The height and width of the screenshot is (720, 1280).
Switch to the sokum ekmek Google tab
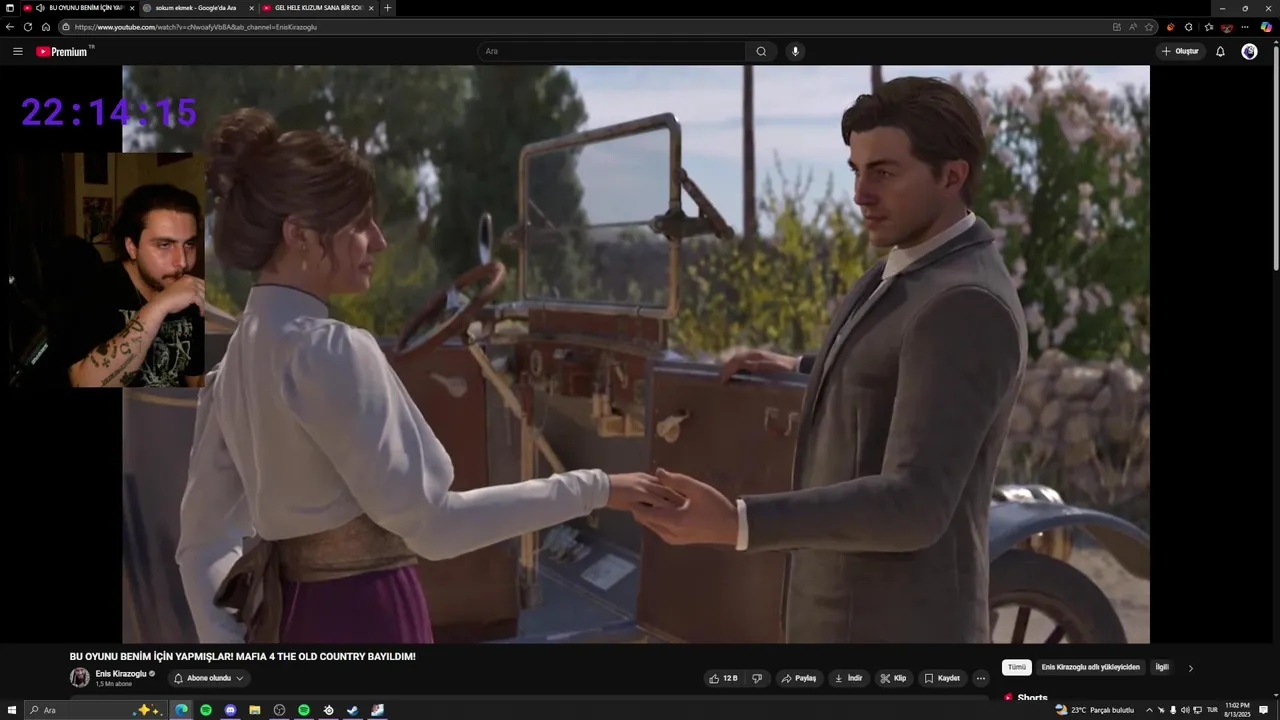click(198, 8)
